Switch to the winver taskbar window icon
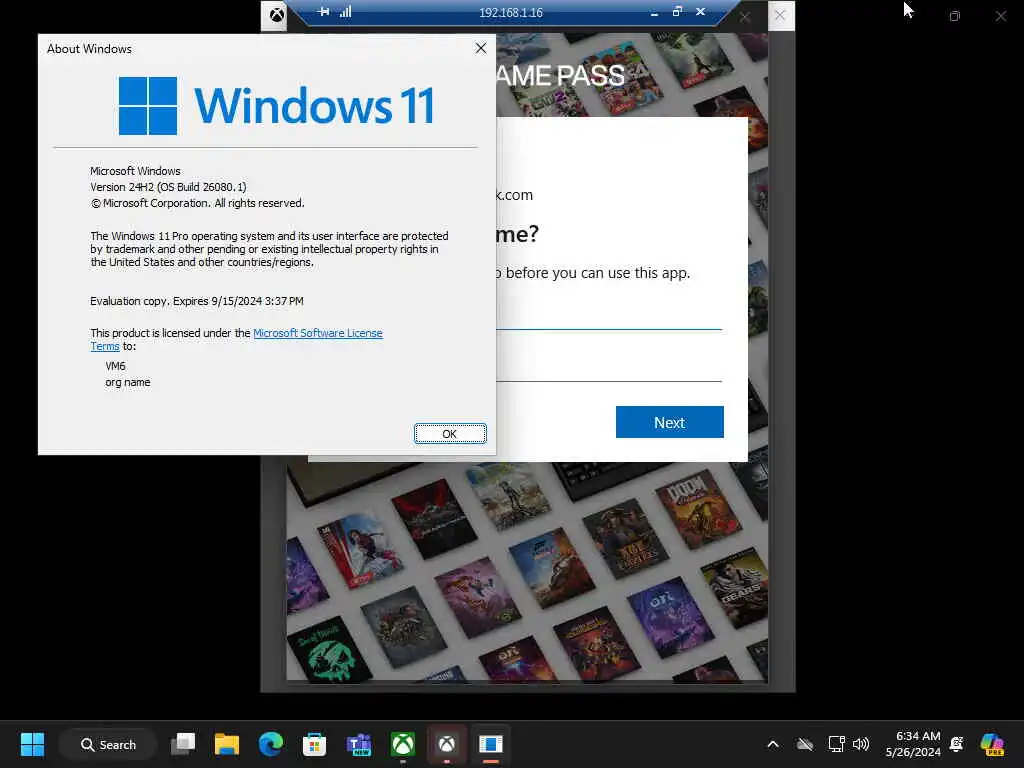Viewport: 1024px width, 768px height. (x=490, y=744)
